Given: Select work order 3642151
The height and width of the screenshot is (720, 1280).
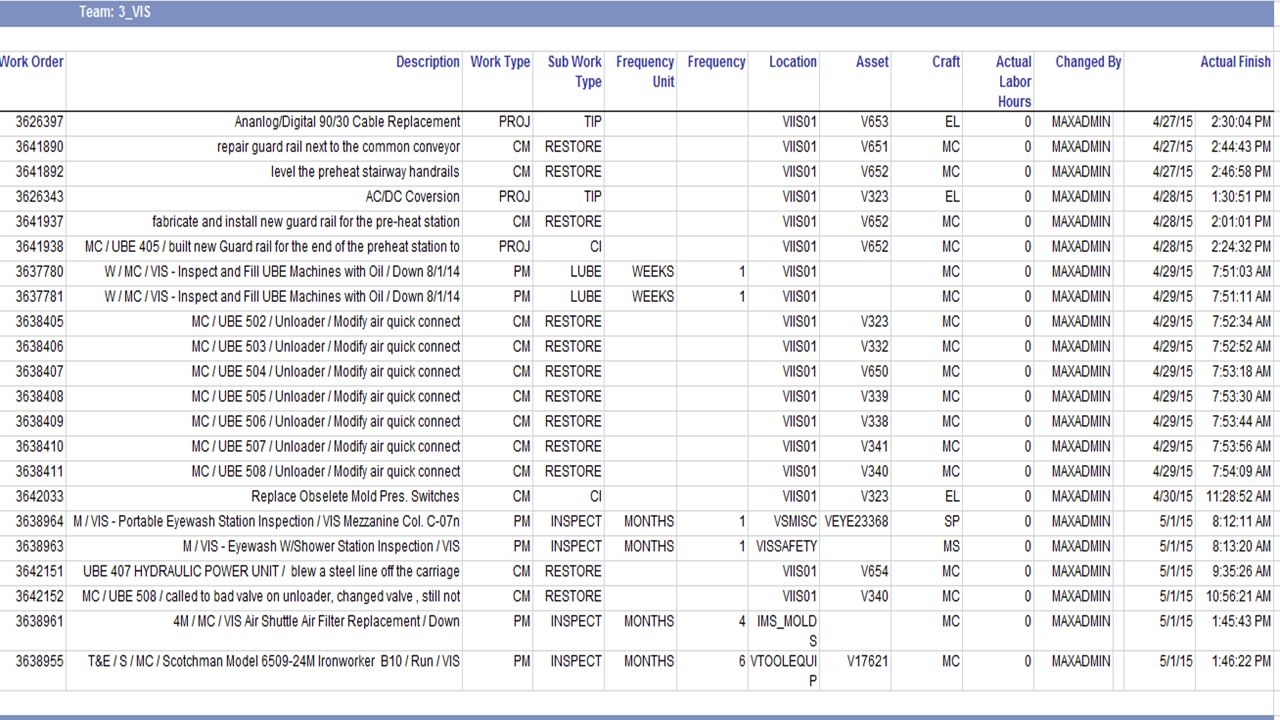Looking at the screenshot, I should [x=40, y=572].
